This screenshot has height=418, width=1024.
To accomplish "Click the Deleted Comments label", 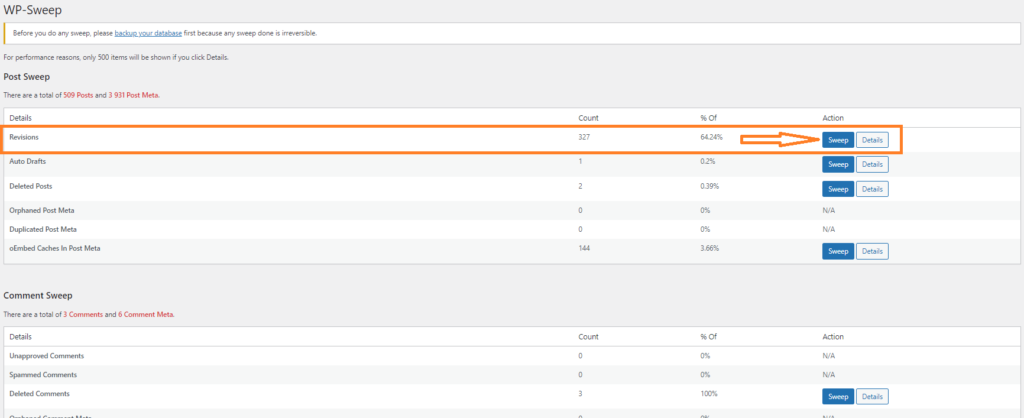I will (39, 394).
